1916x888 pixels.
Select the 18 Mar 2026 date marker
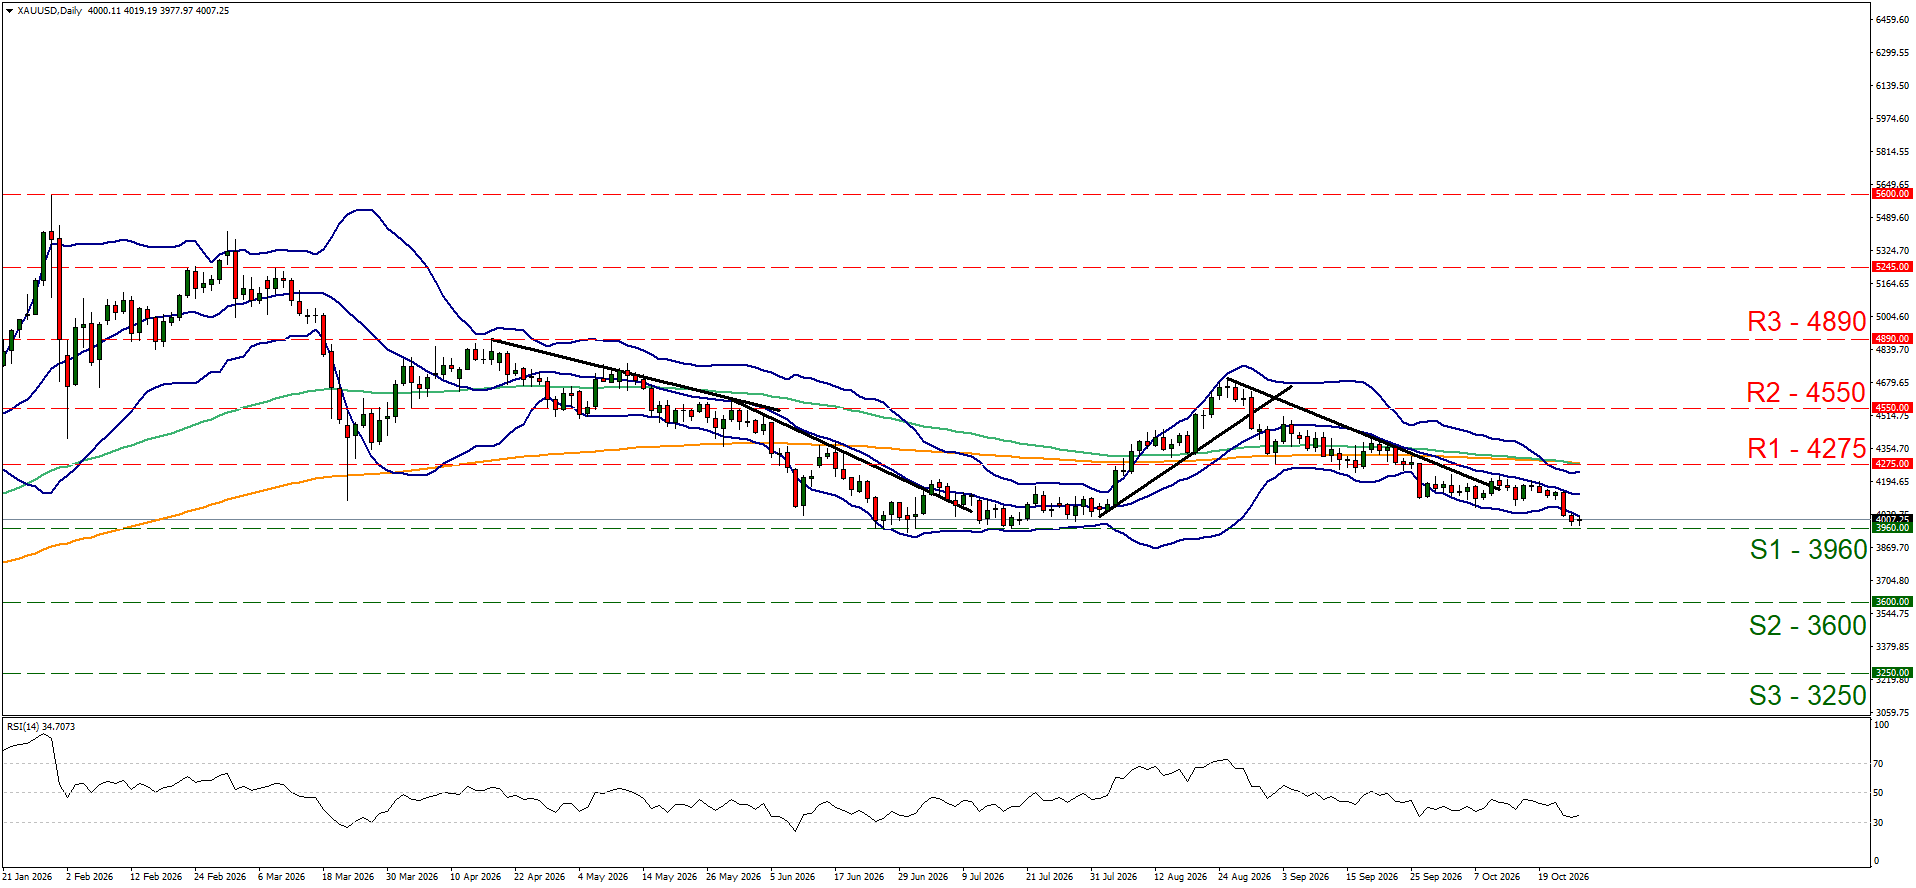348,877
